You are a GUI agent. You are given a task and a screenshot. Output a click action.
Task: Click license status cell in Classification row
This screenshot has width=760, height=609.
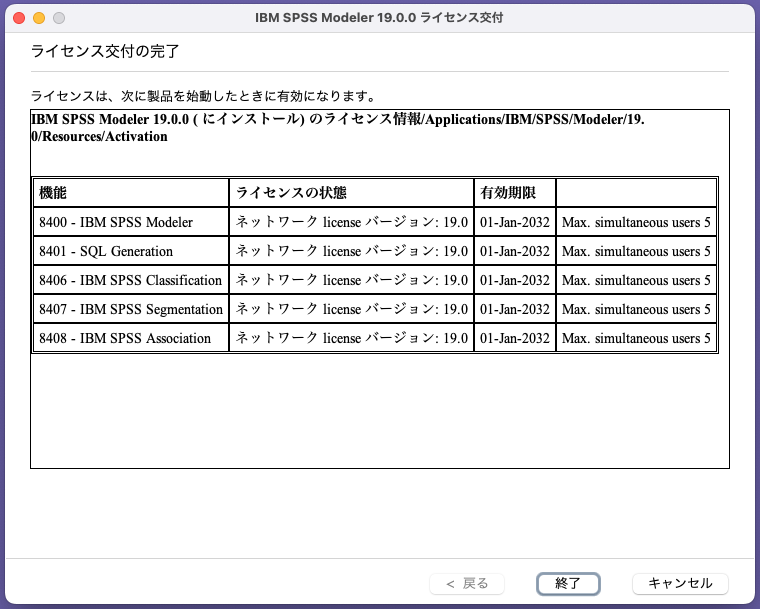351,280
